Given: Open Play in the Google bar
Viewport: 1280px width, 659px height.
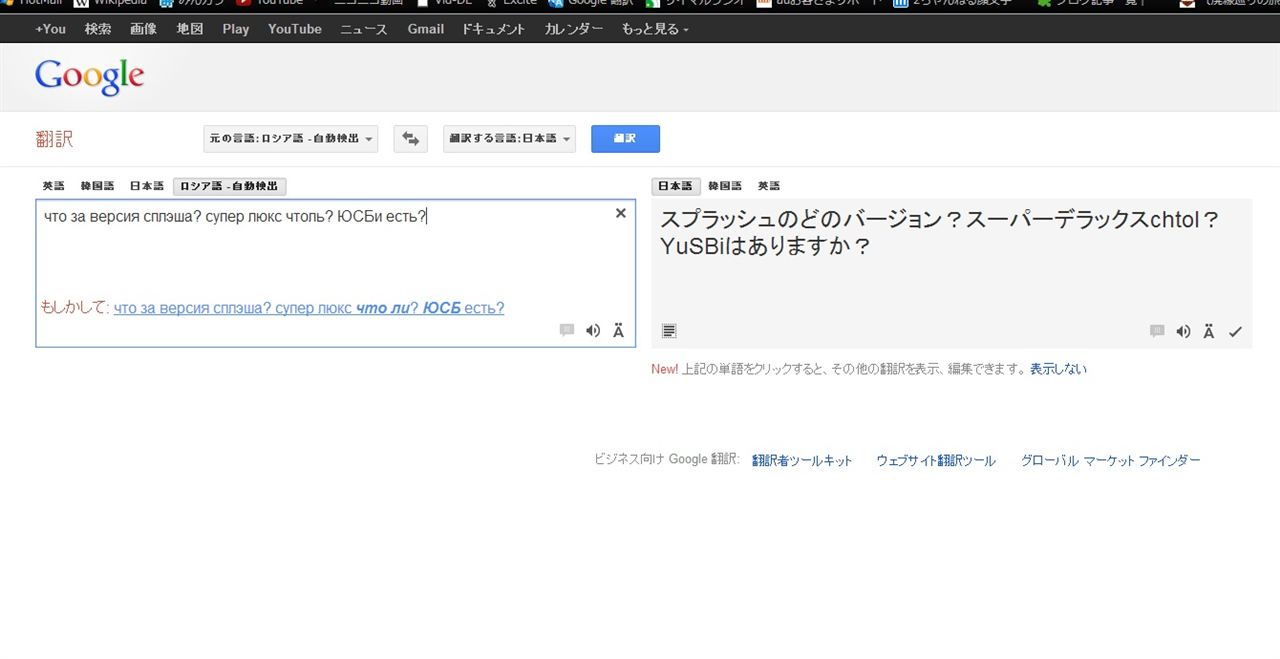Looking at the screenshot, I should coord(236,29).
